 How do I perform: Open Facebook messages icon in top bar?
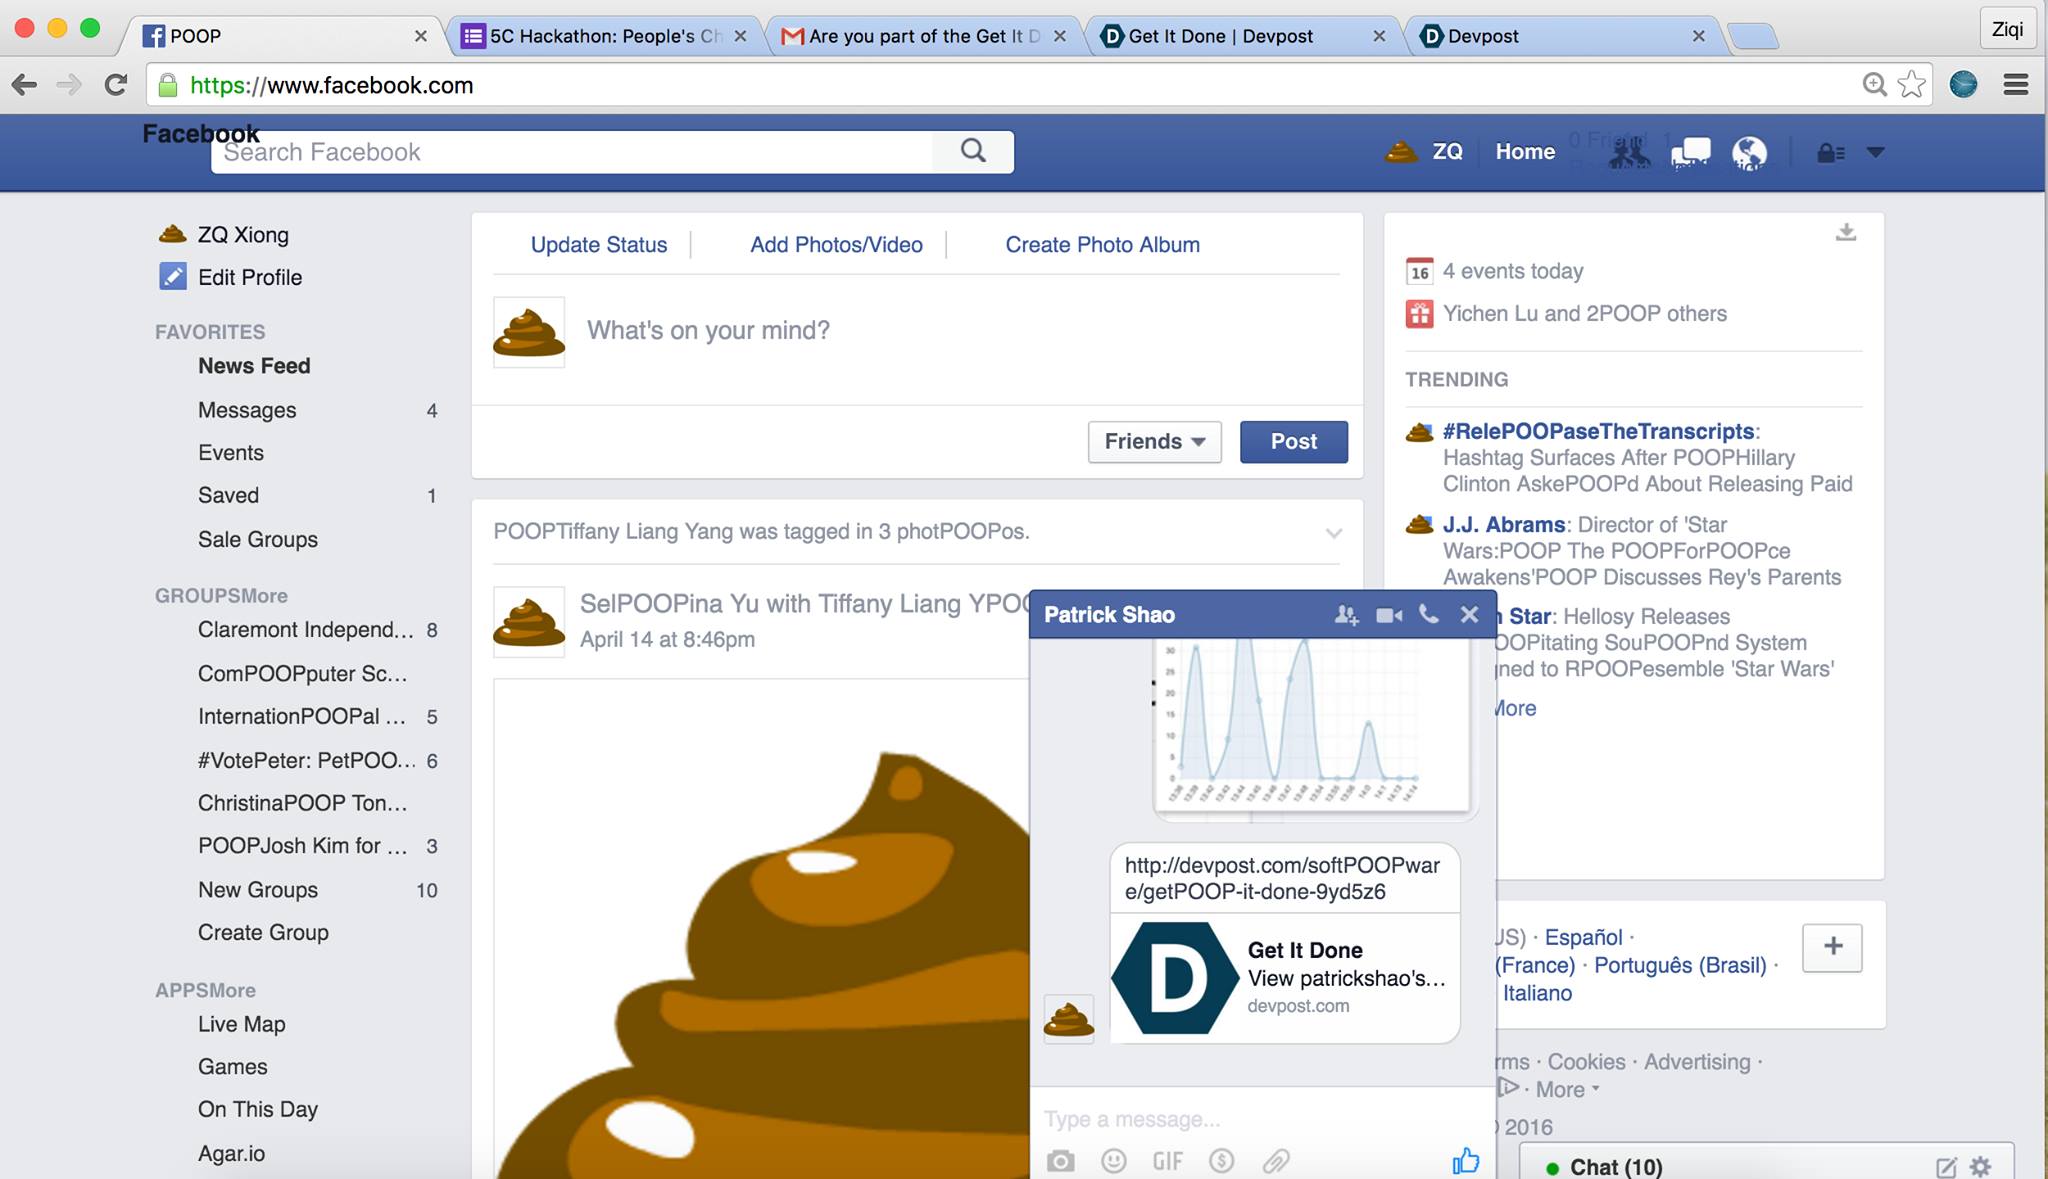[1690, 153]
